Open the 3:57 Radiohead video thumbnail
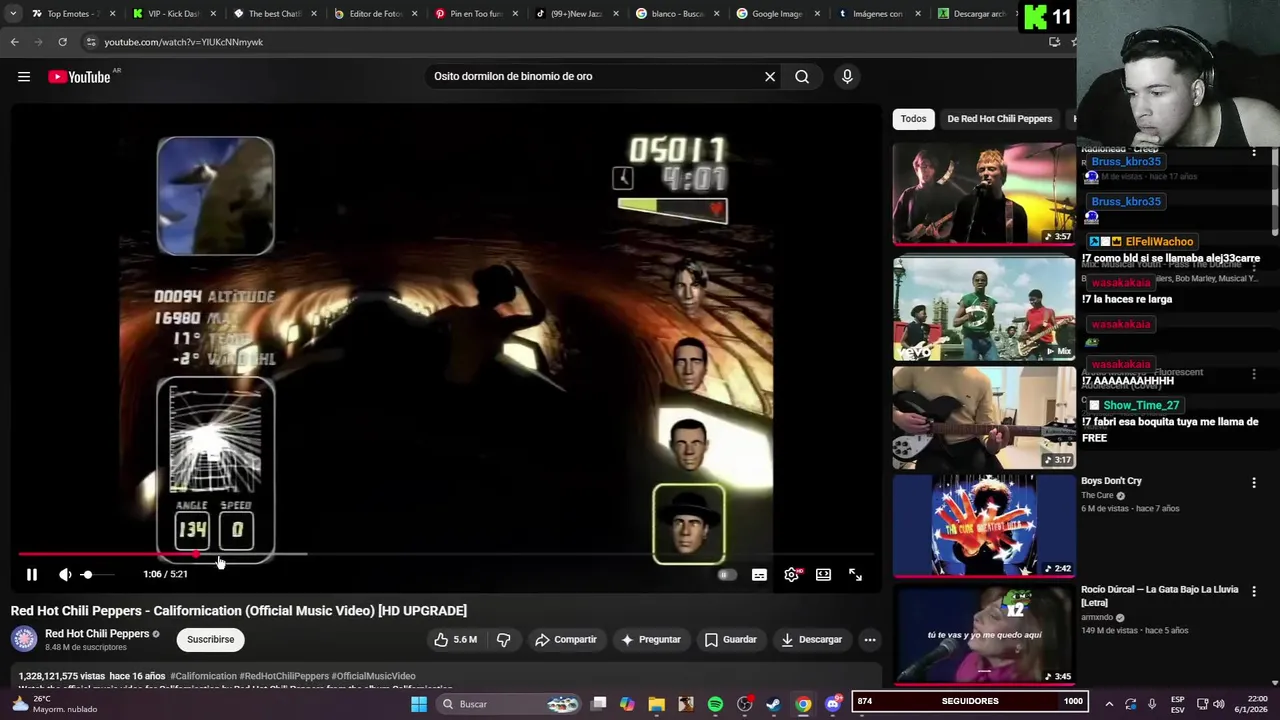 point(984,194)
